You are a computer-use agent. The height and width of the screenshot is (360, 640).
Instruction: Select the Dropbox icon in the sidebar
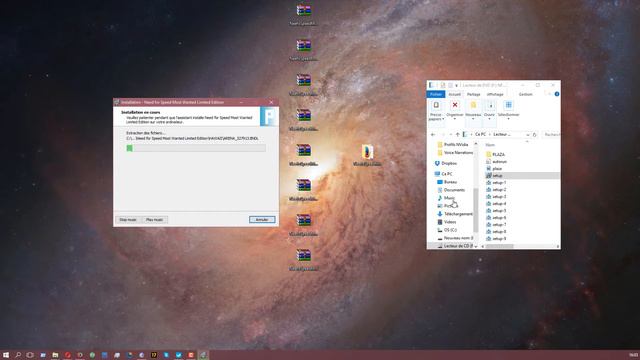(437, 163)
